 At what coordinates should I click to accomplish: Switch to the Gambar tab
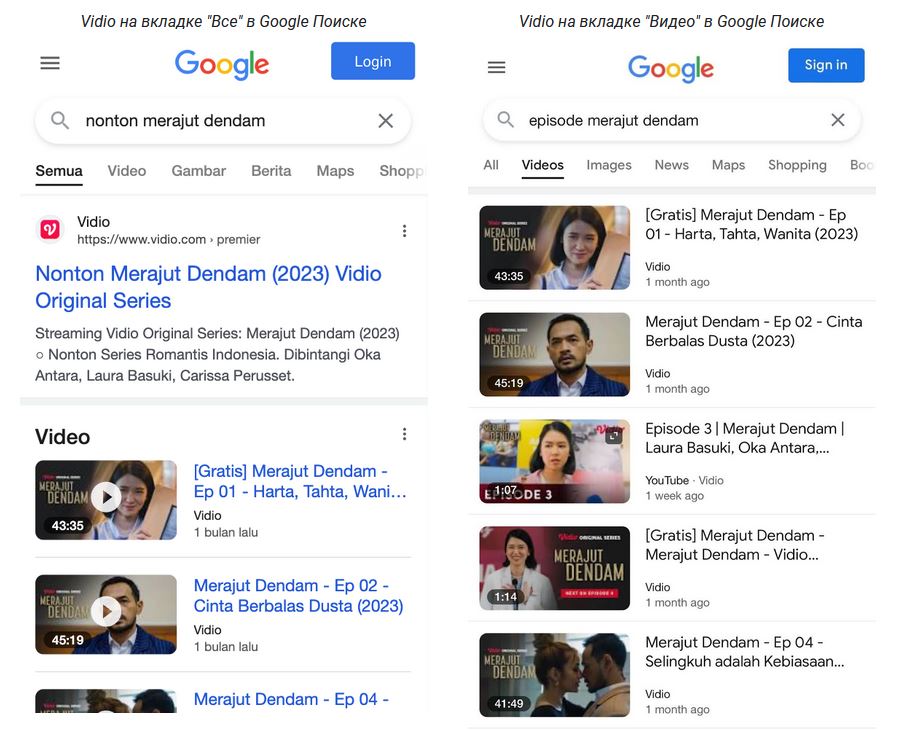click(x=198, y=171)
